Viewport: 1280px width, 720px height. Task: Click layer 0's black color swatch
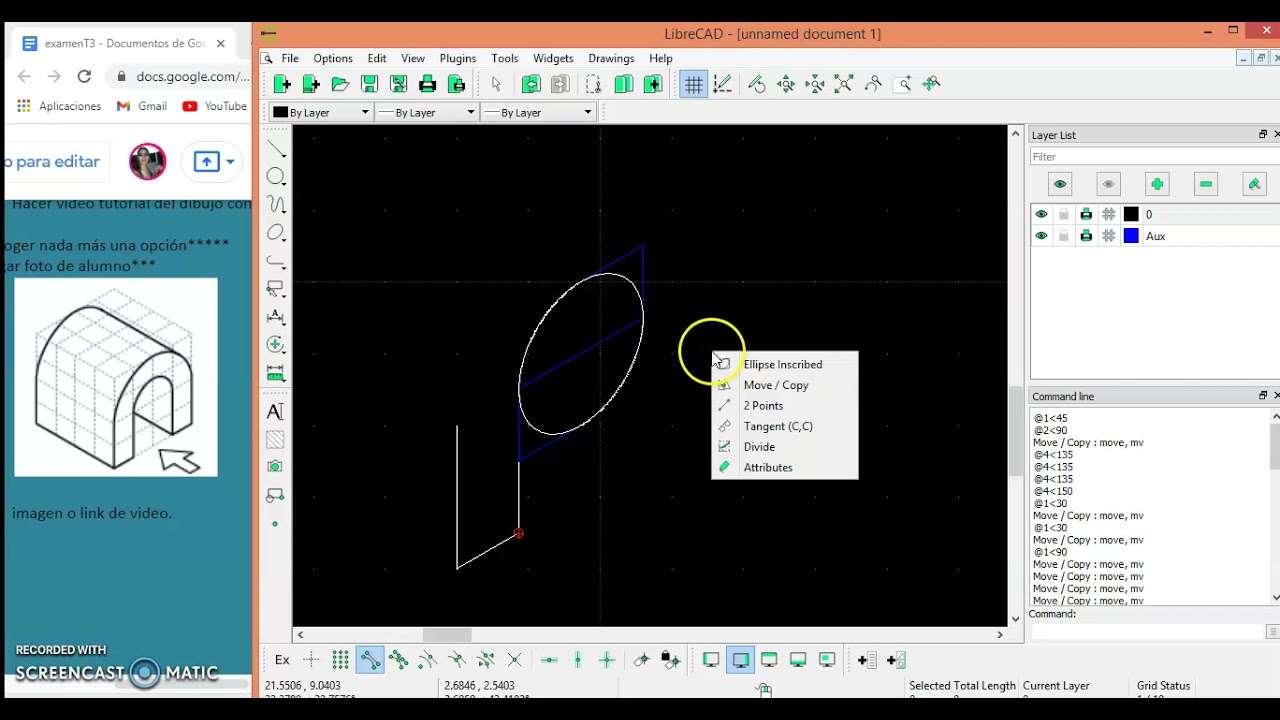pos(1131,215)
